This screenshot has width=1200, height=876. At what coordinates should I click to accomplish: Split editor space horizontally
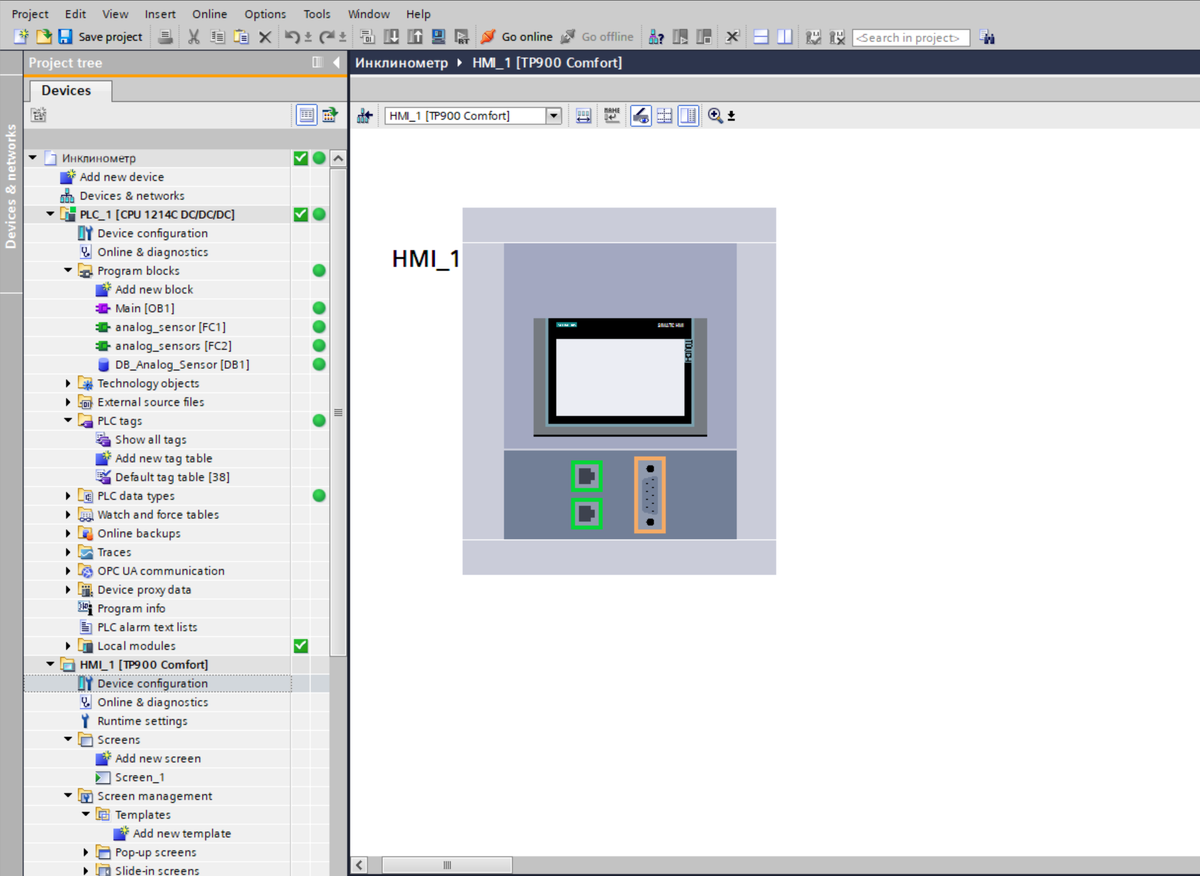761,37
